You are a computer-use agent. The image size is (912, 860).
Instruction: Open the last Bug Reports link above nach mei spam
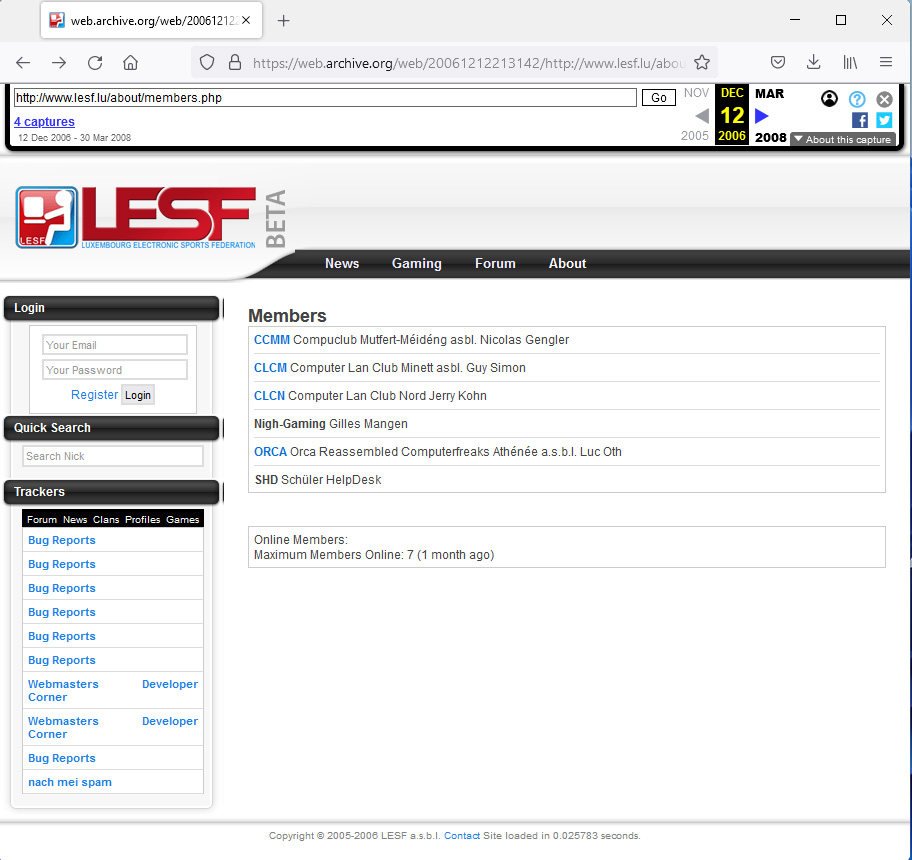click(62, 758)
